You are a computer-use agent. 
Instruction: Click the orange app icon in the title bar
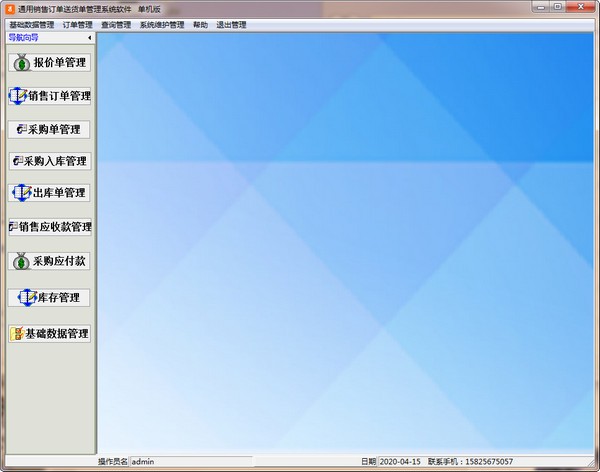9,9
